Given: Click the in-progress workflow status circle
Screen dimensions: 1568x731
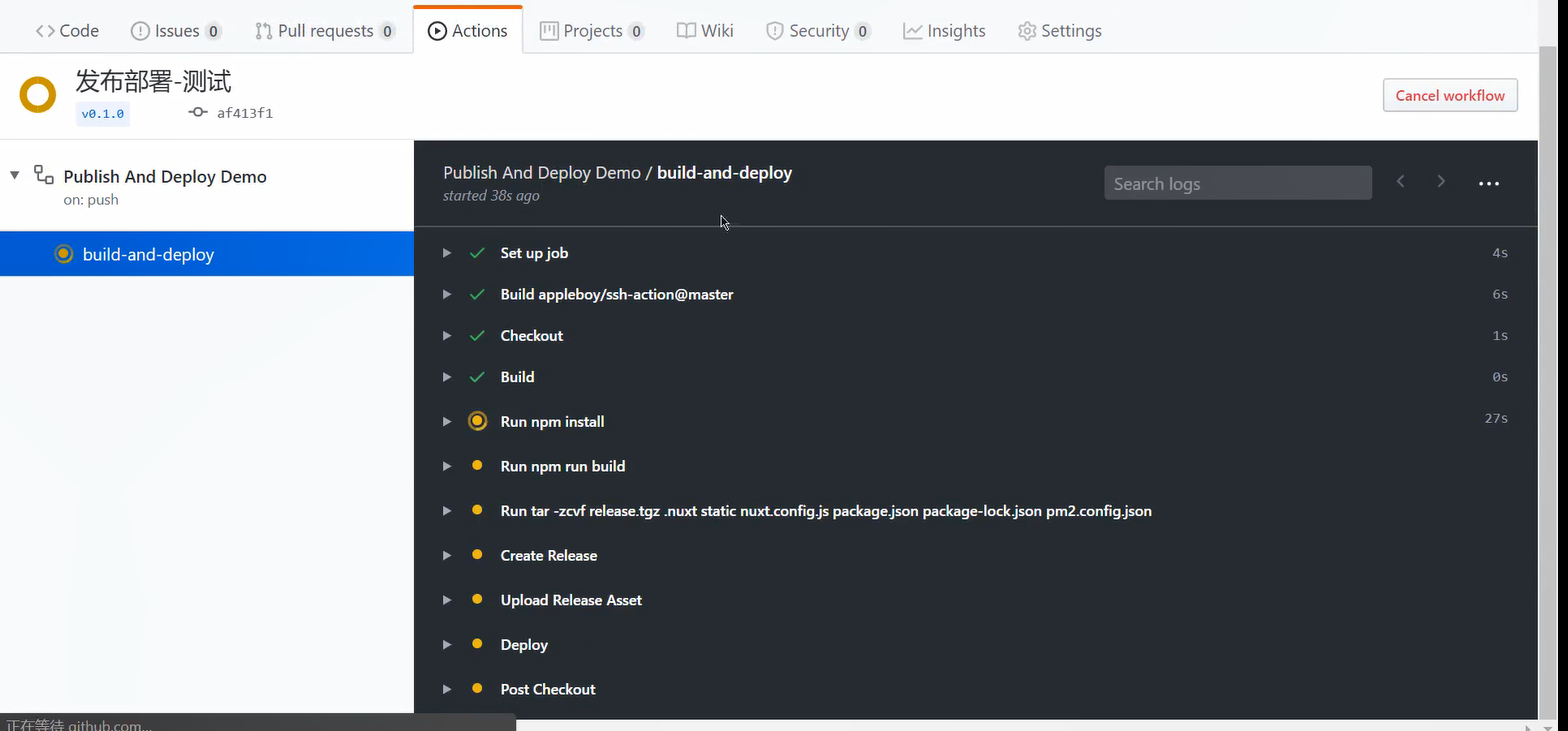Looking at the screenshot, I should pos(38,95).
